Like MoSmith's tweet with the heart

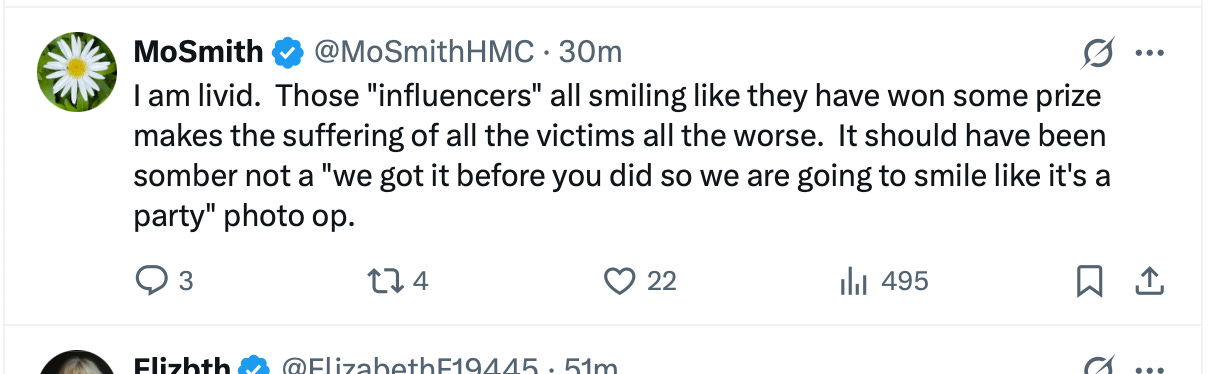click(x=641, y=282)
